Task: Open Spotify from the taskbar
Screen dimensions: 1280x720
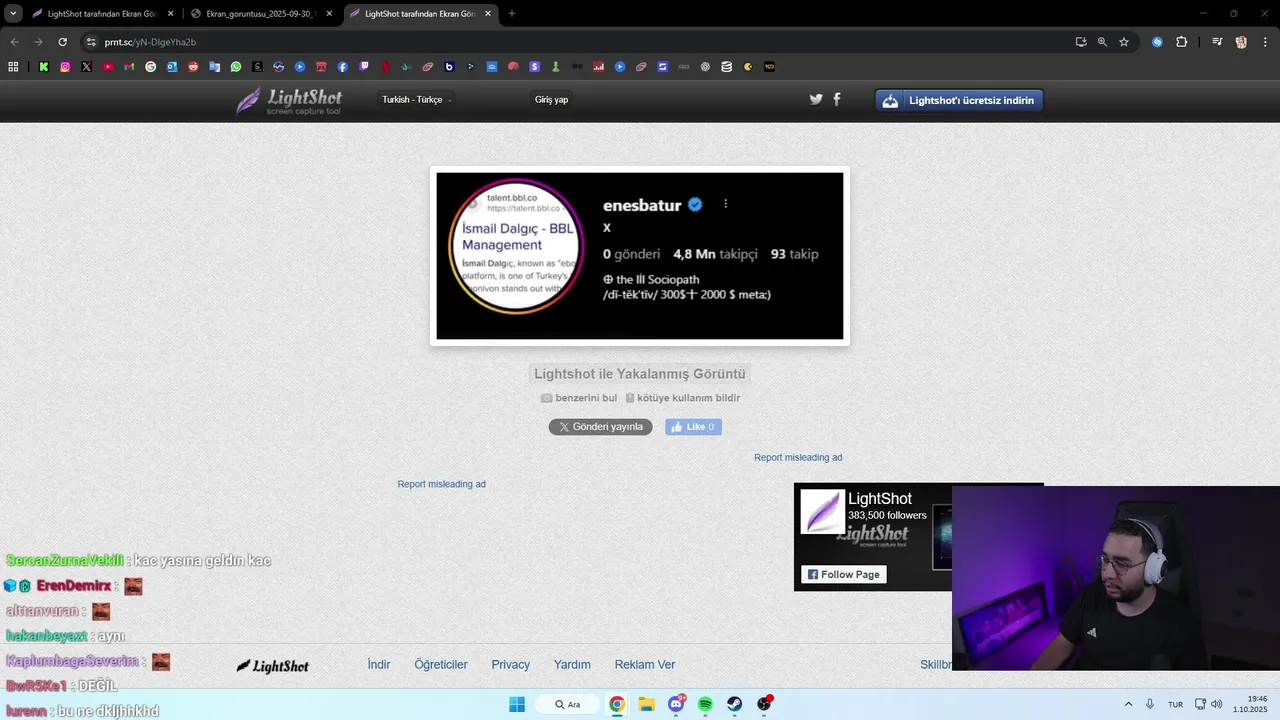Action: coord(705,704)
